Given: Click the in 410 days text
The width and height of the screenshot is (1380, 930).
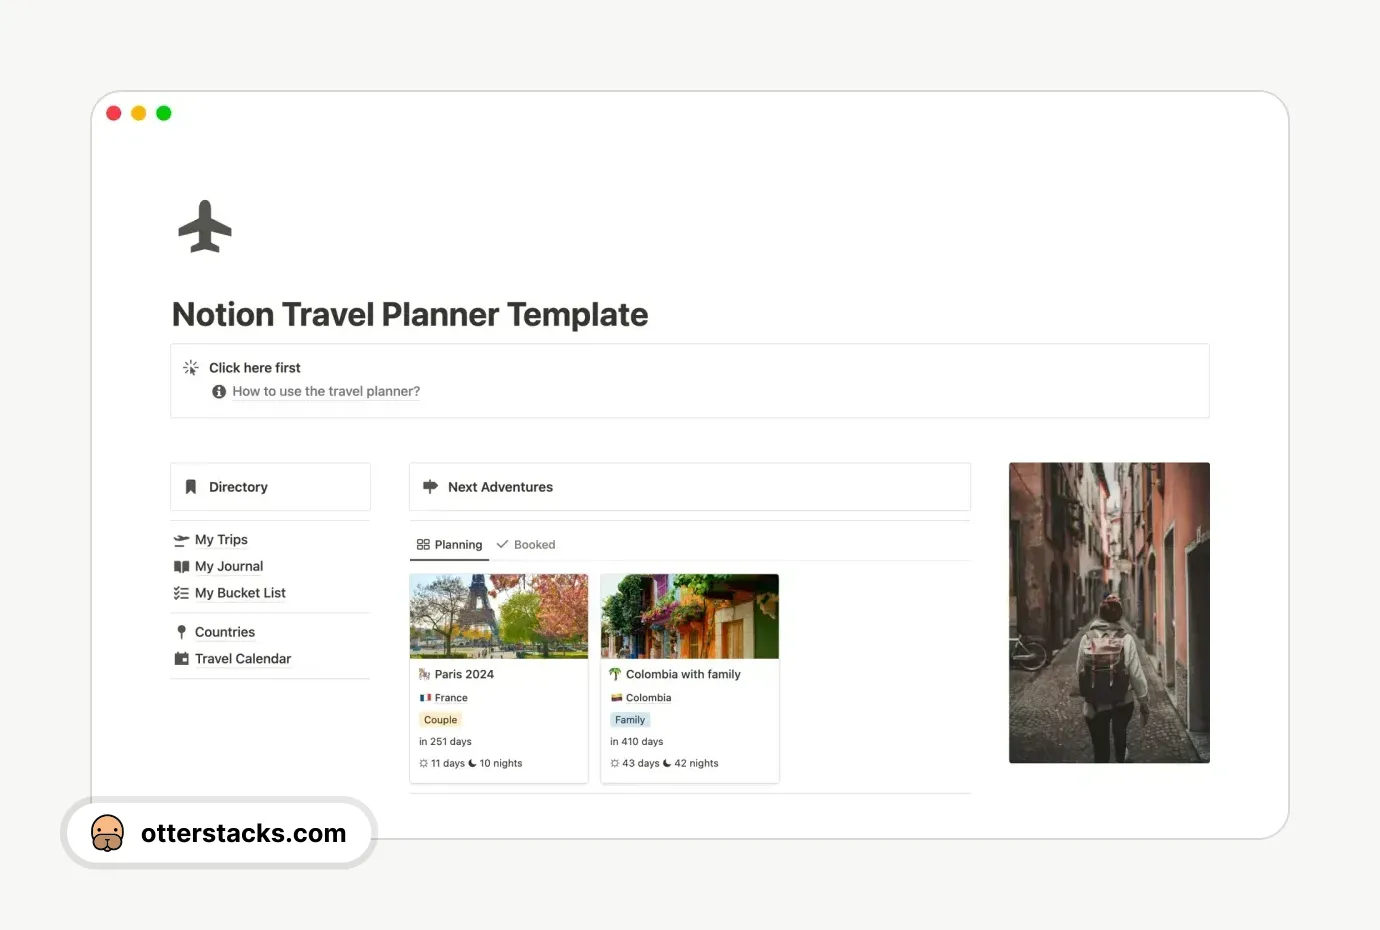Looking at the screenshot, I should [636, 742].
